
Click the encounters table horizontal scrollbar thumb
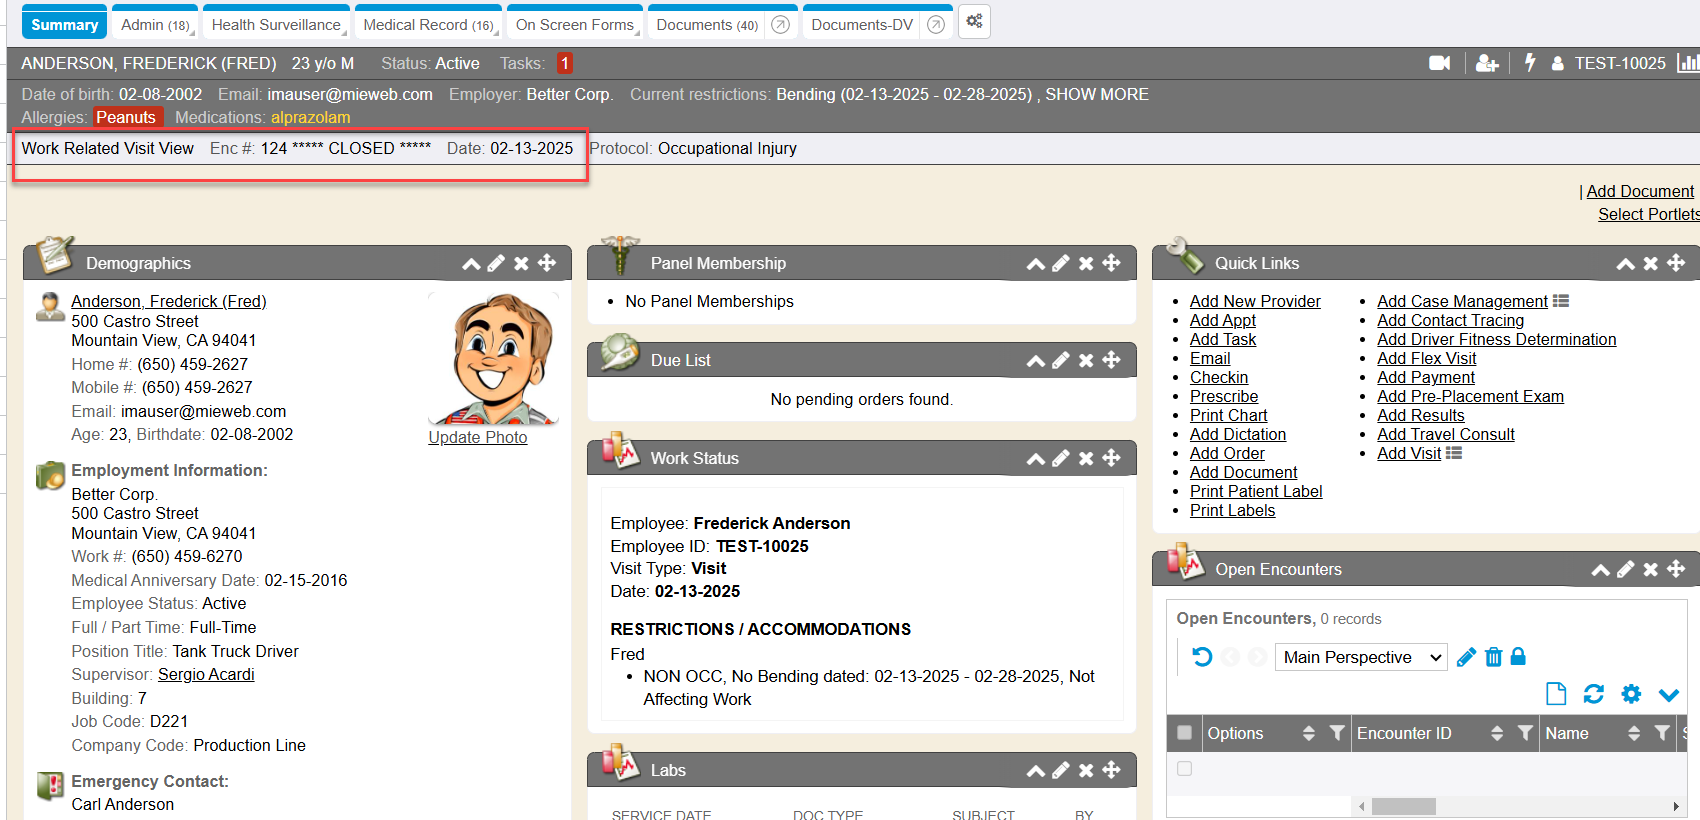coord(1403,806)
